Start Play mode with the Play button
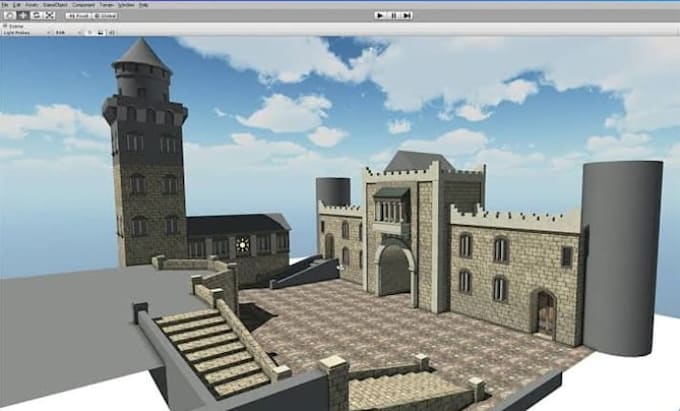680x411 pixels. [x=381, y=16]
